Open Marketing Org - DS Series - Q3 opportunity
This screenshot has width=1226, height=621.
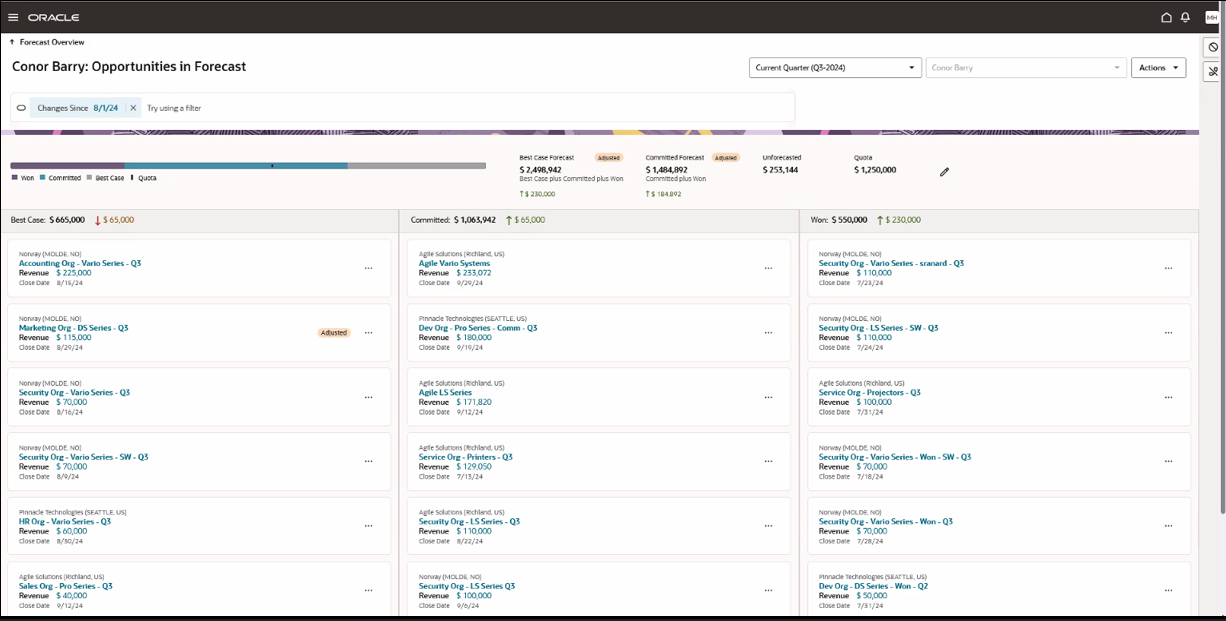[73, 328]
